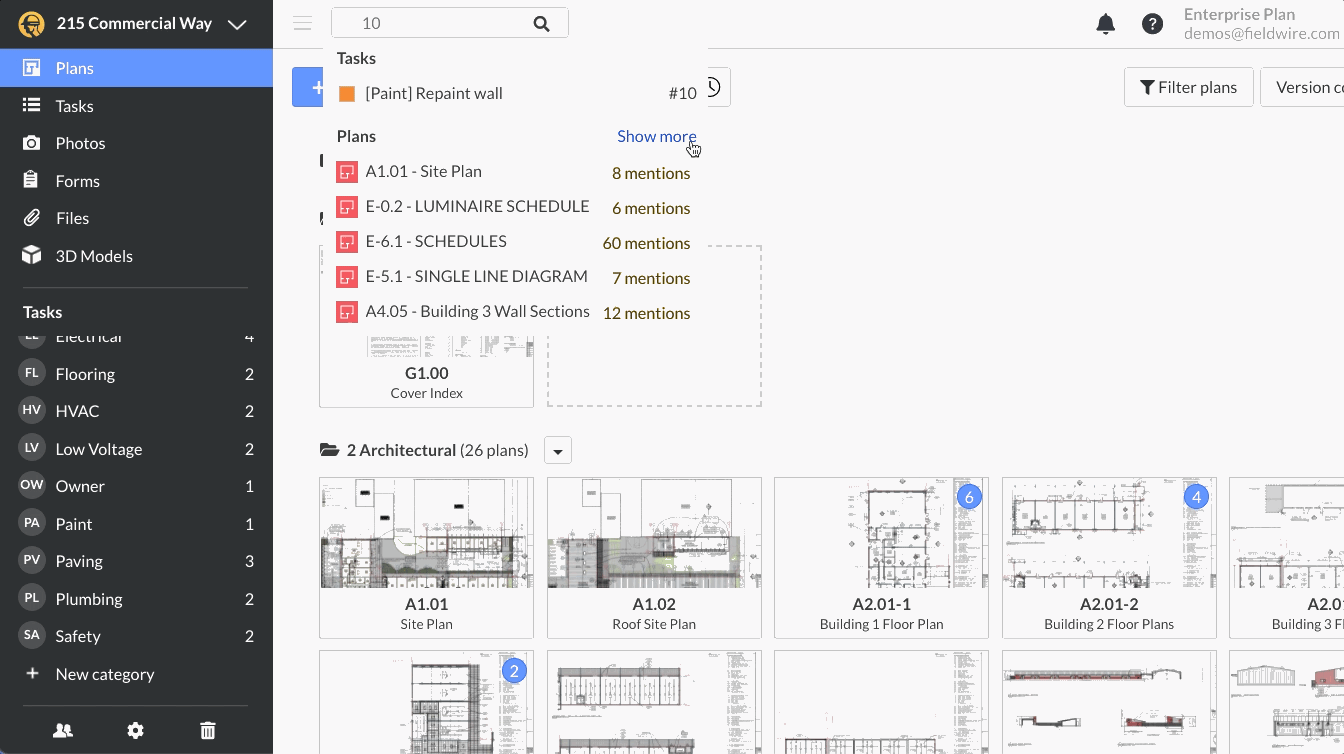Click the plan icon beside E-6.1 - SCHEDULES
1344x754 pixels.
tap(347, 242)
